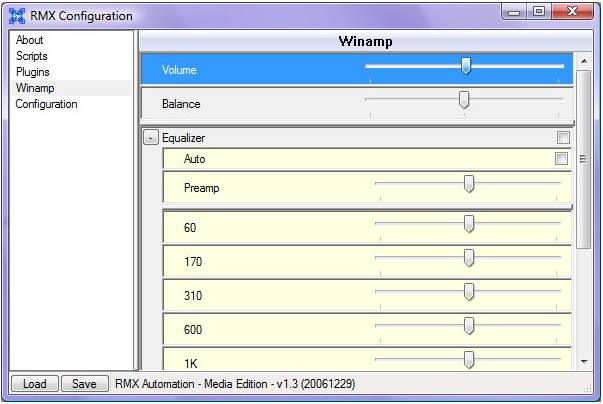603x404 pixels.
Task: Click the Winamp panel header
Action: point(365,41)
